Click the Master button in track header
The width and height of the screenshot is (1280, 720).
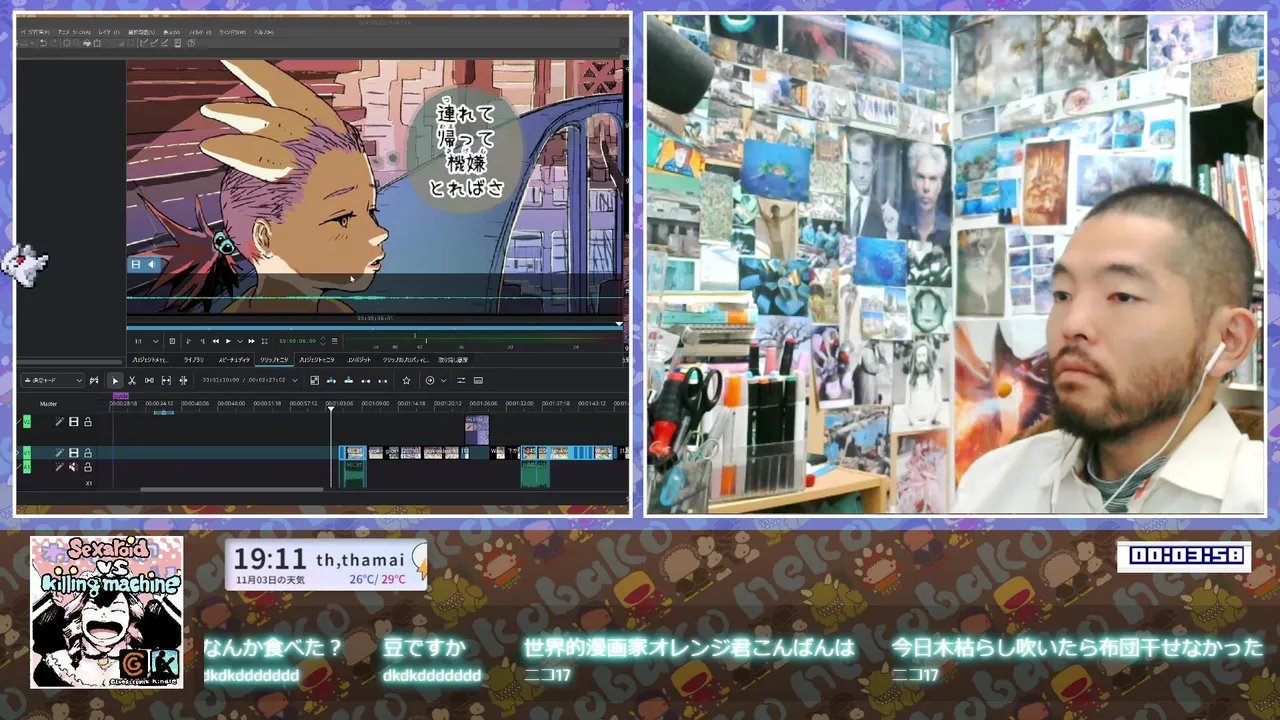point(48,404)
